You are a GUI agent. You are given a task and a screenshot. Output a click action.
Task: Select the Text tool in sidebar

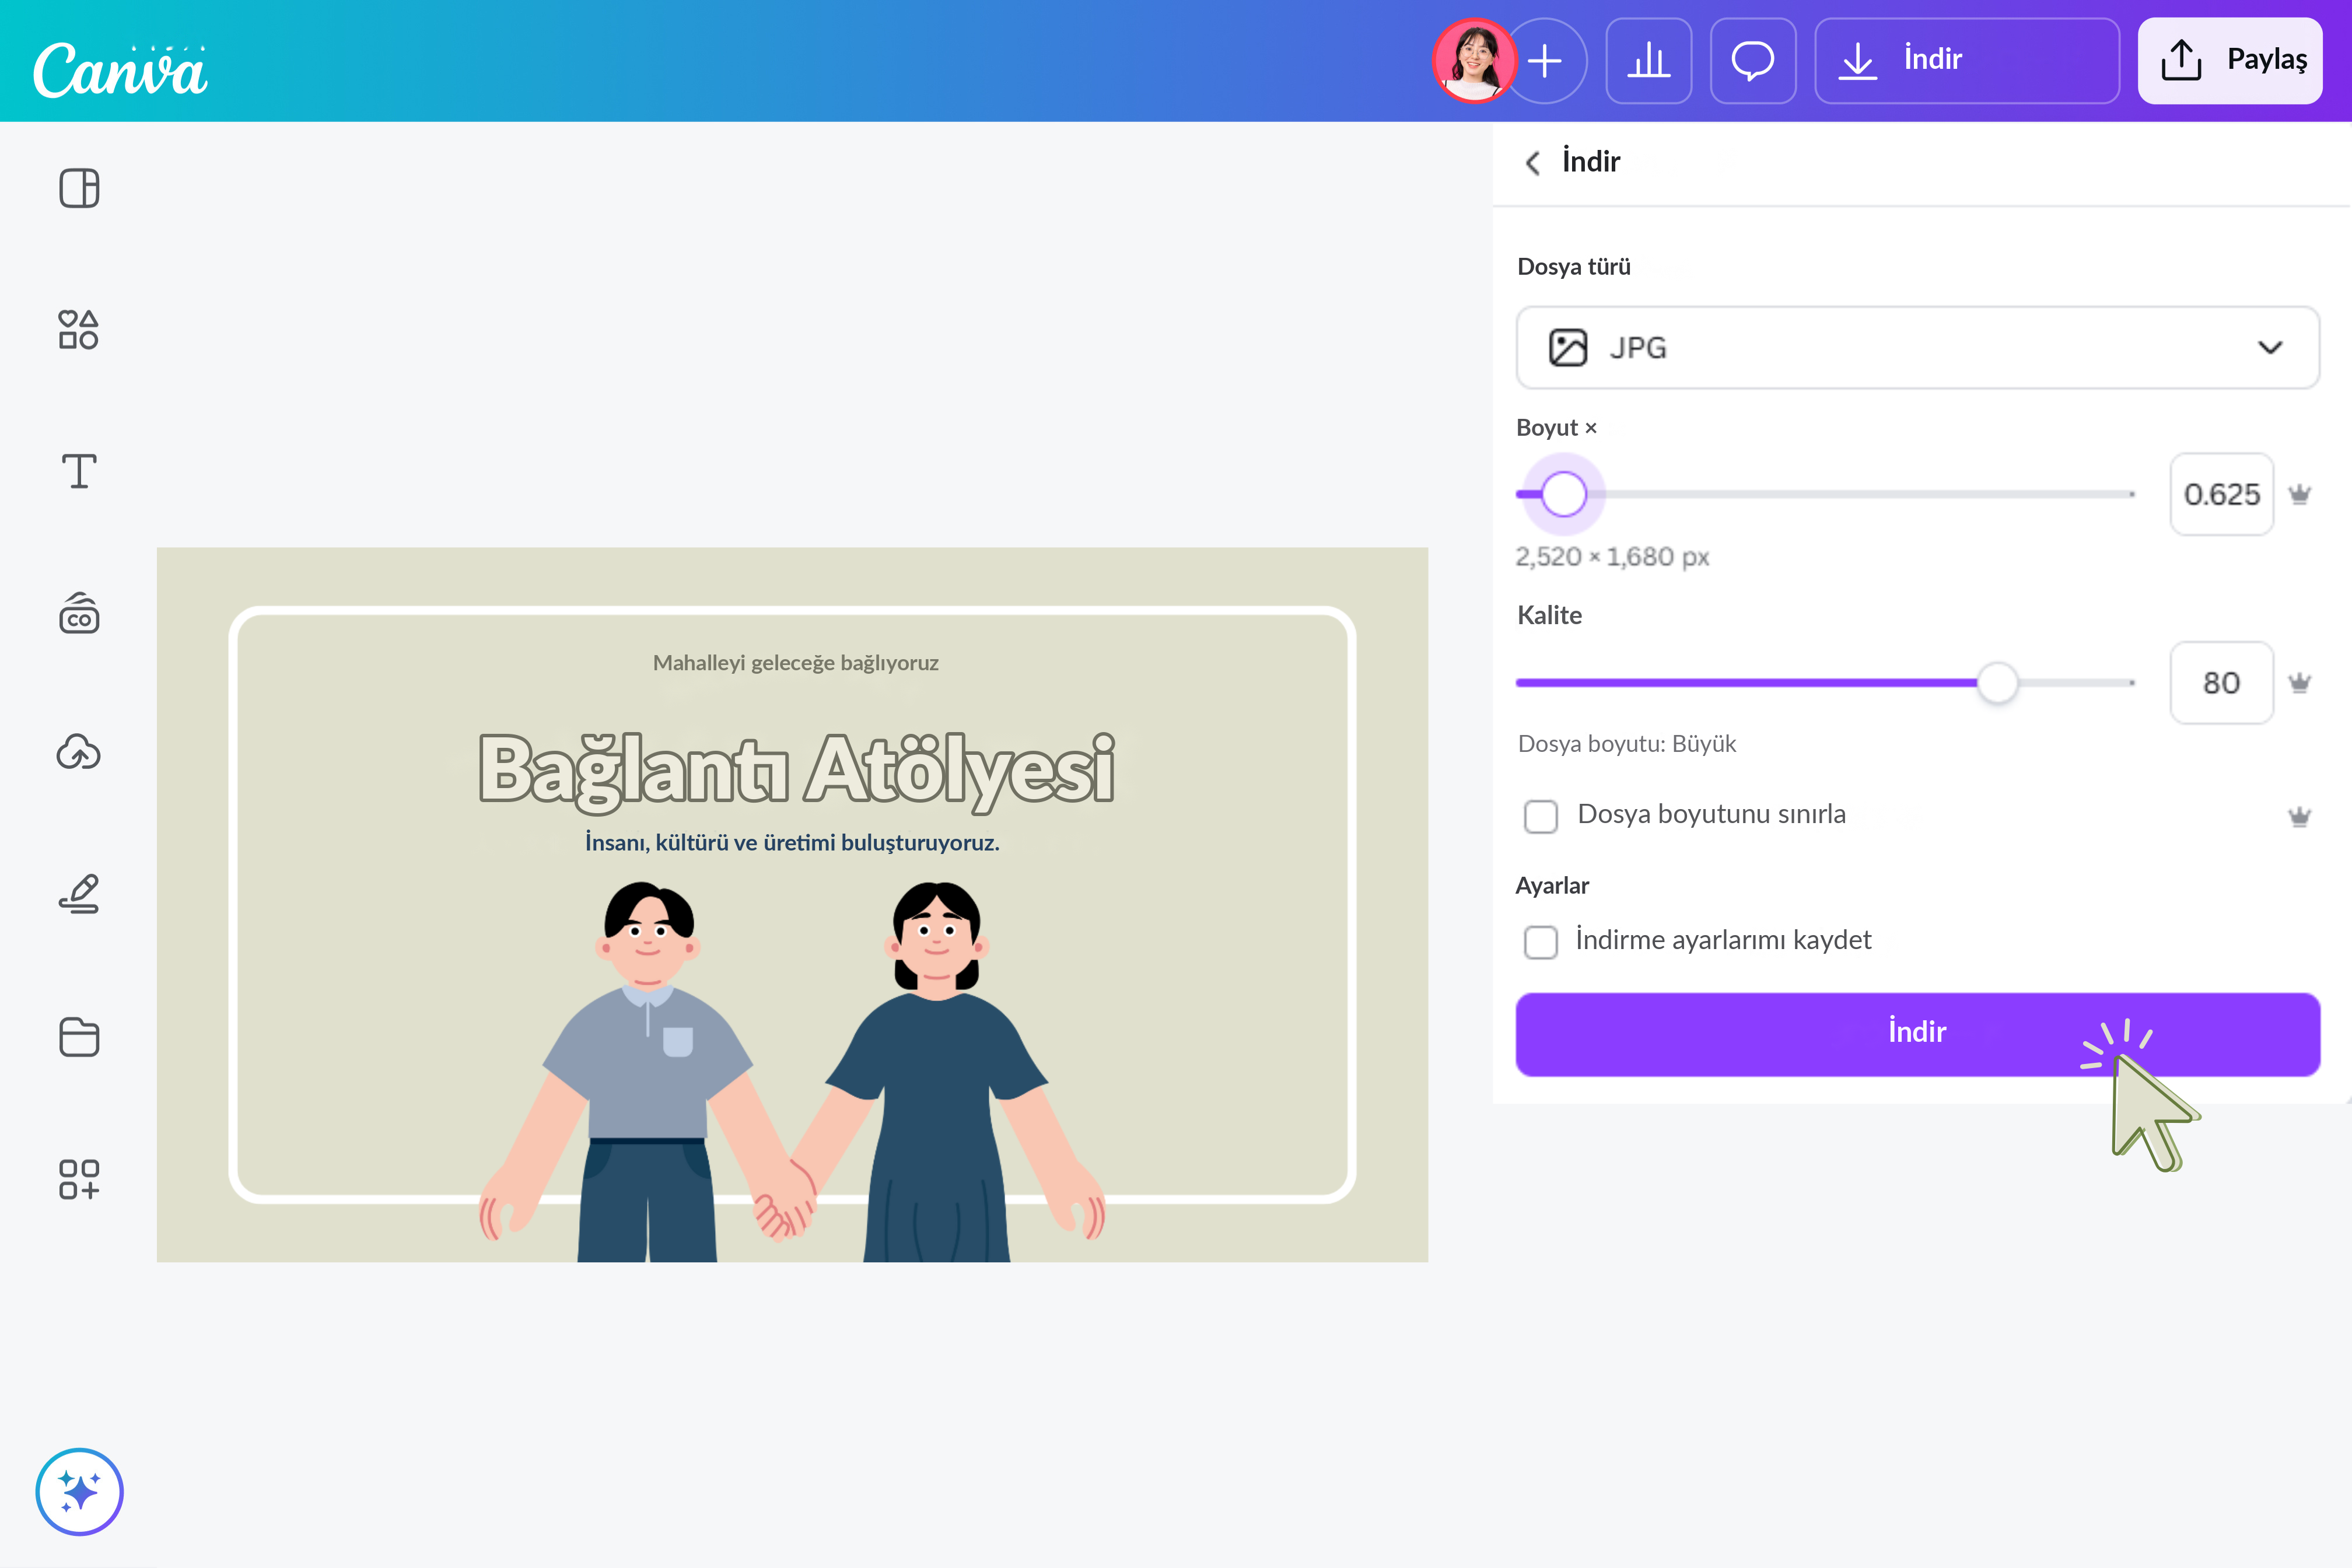click(79, 471)
